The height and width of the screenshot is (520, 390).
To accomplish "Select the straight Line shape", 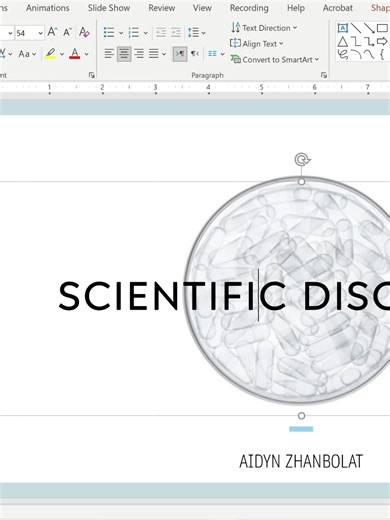I will pyautogui.click(x=356, y=28).
